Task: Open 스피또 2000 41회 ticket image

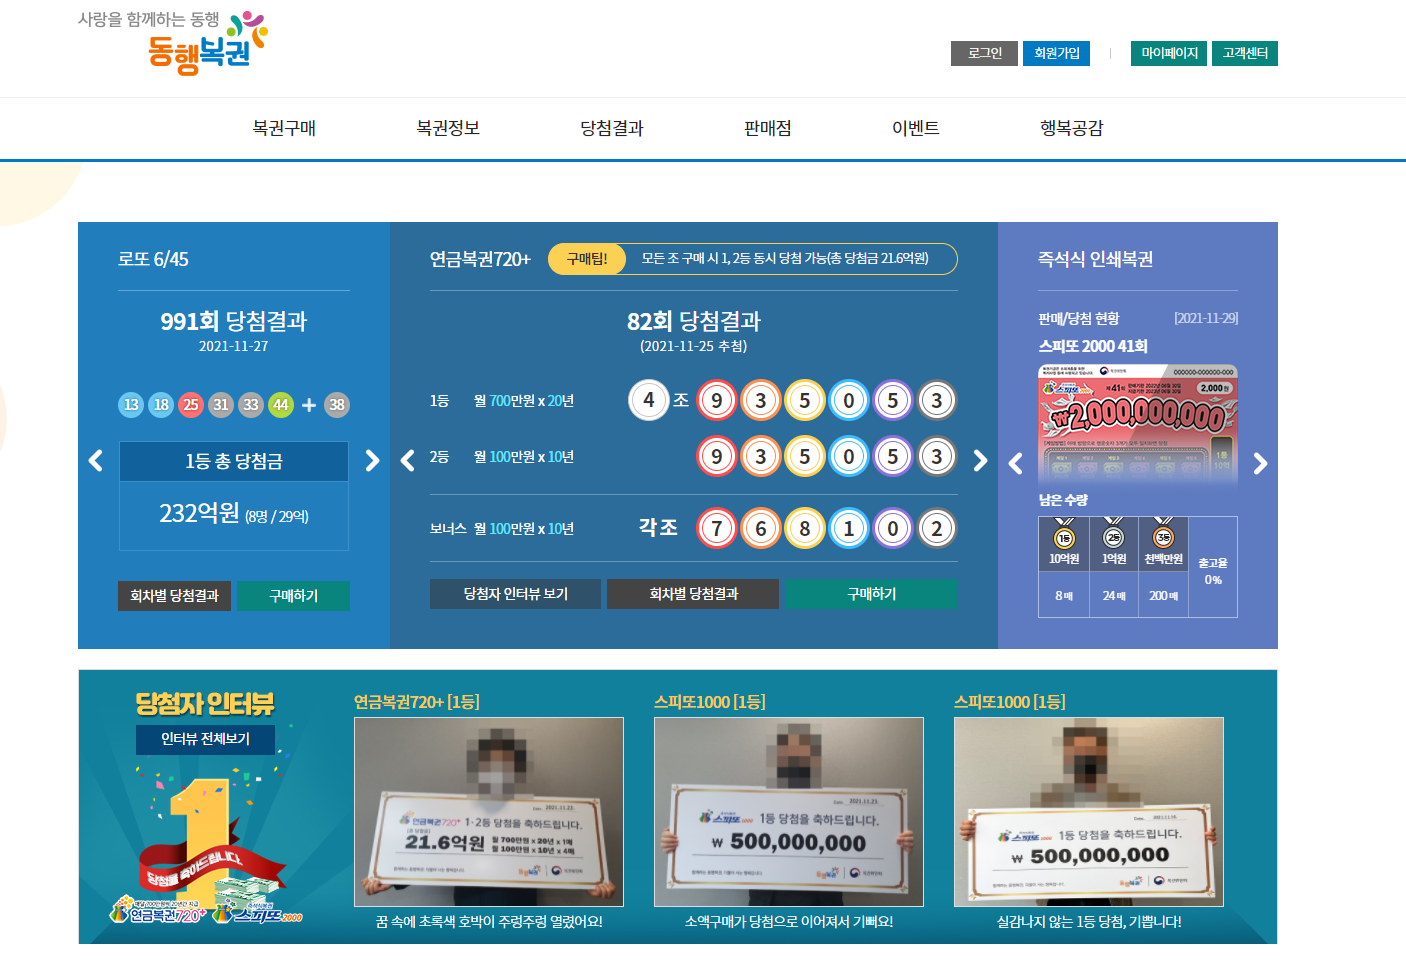Action: tap(1138, 424)
